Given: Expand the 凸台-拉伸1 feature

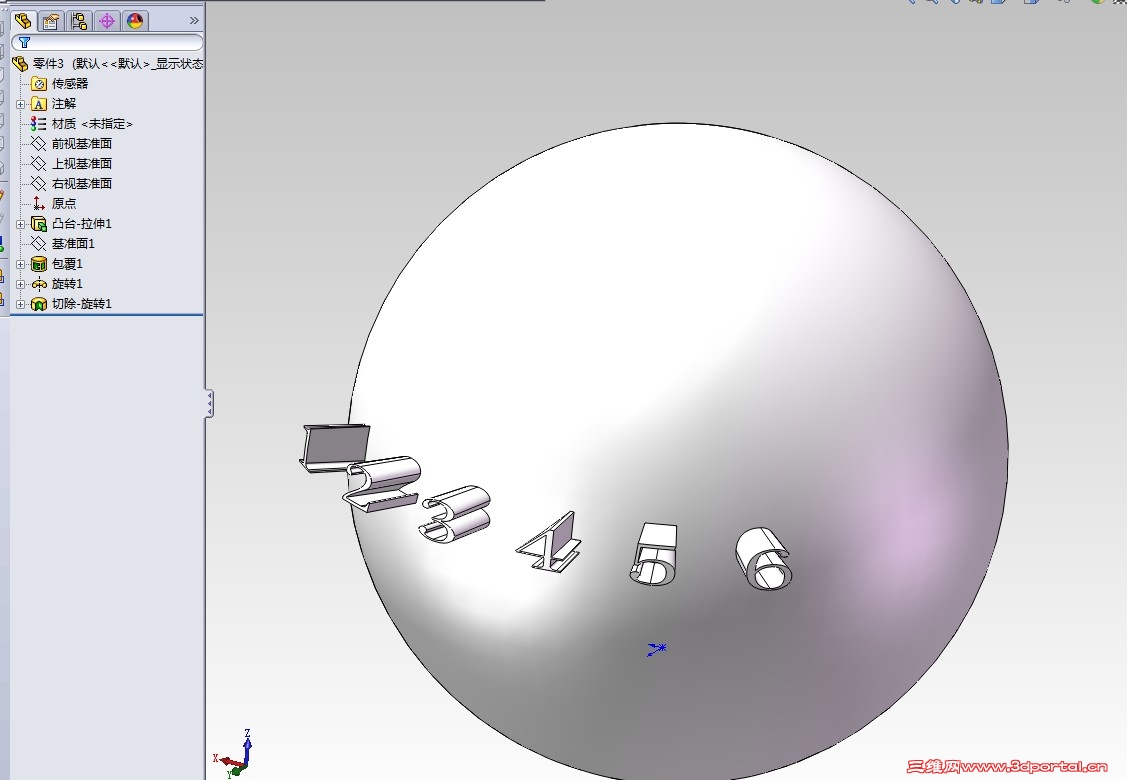Looking at the screenshot, I should pos(21,224).
